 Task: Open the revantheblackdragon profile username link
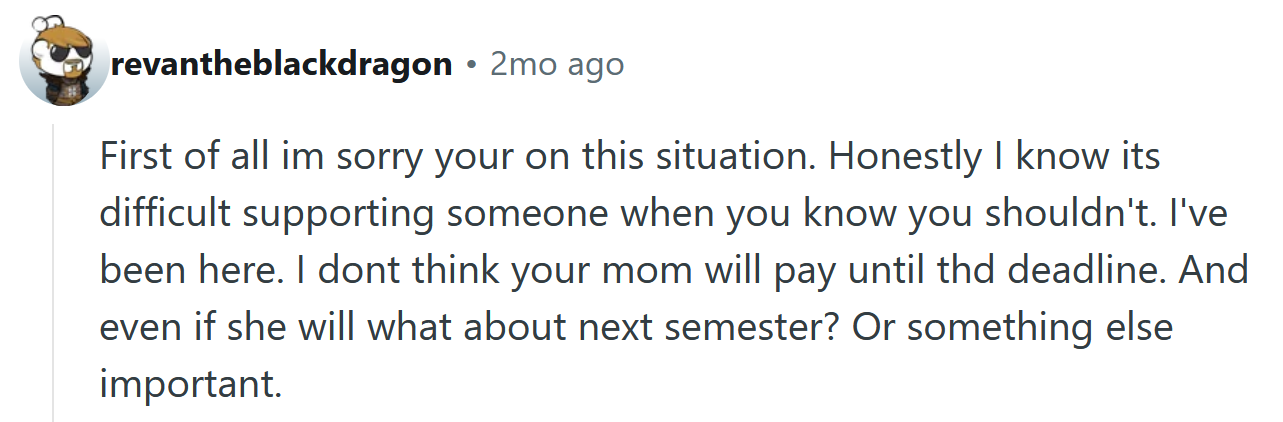click(283, 65)
